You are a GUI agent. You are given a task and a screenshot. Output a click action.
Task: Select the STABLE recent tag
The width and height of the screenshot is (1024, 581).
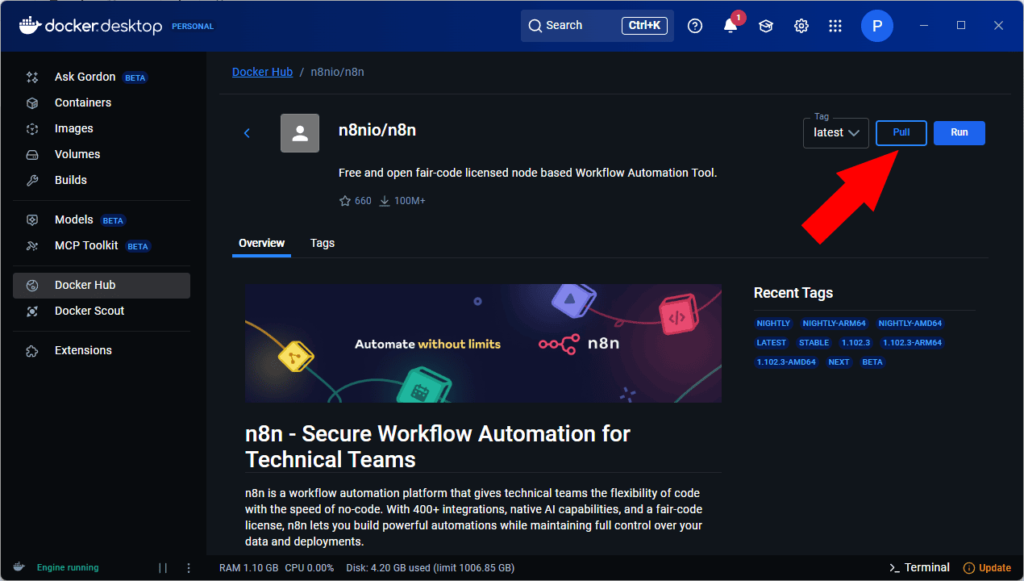[814, 343]
